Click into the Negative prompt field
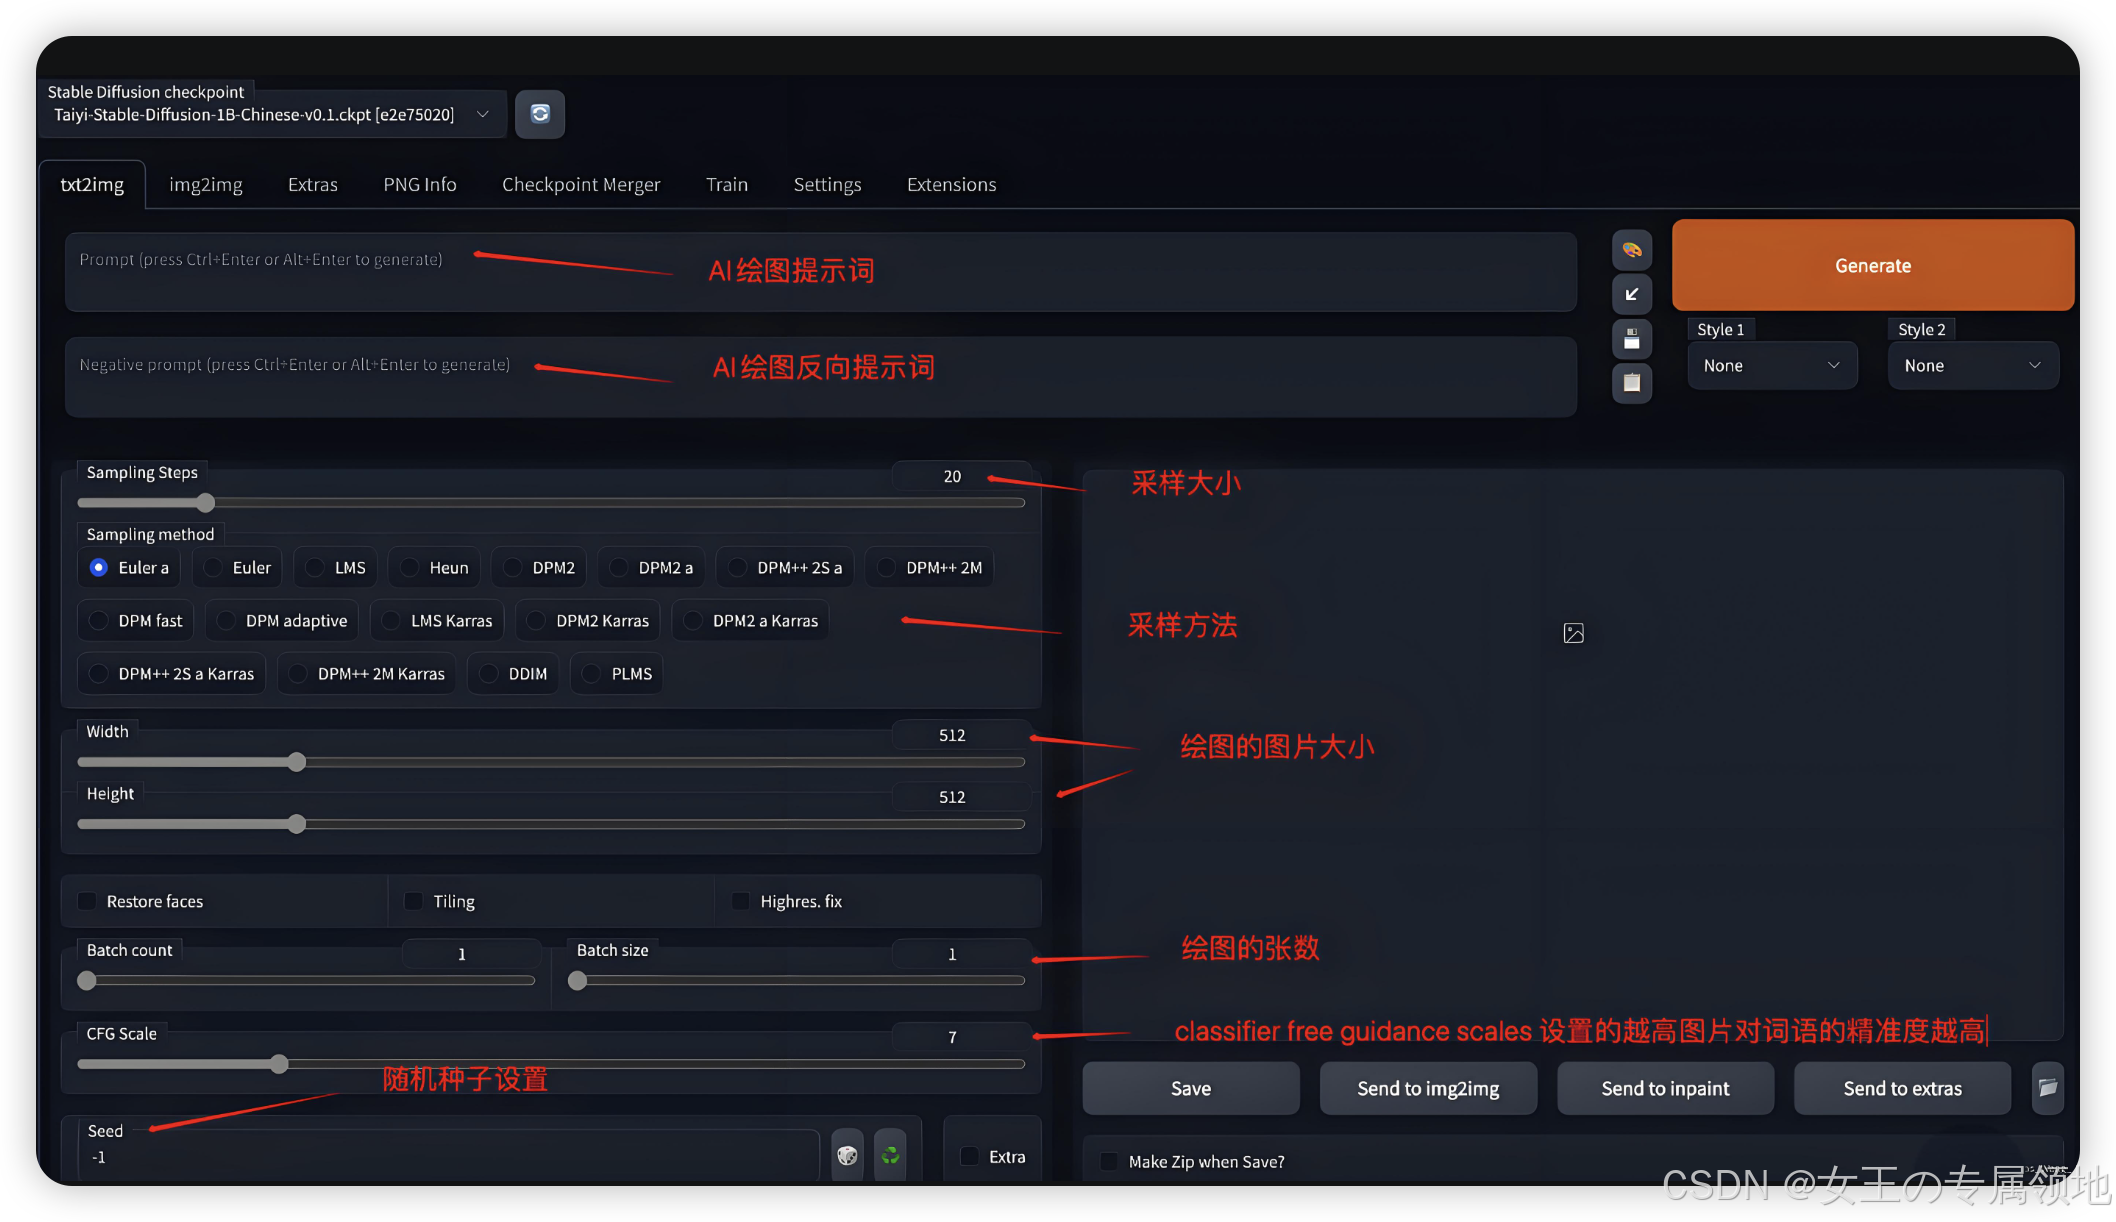Image resolution: width=2116 pixels, height=1222 pixels. point(821,377)
